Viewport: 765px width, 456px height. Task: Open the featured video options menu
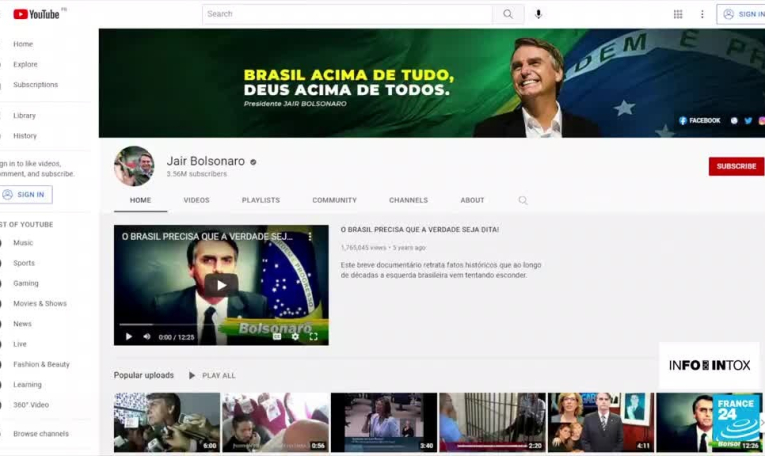310,237
